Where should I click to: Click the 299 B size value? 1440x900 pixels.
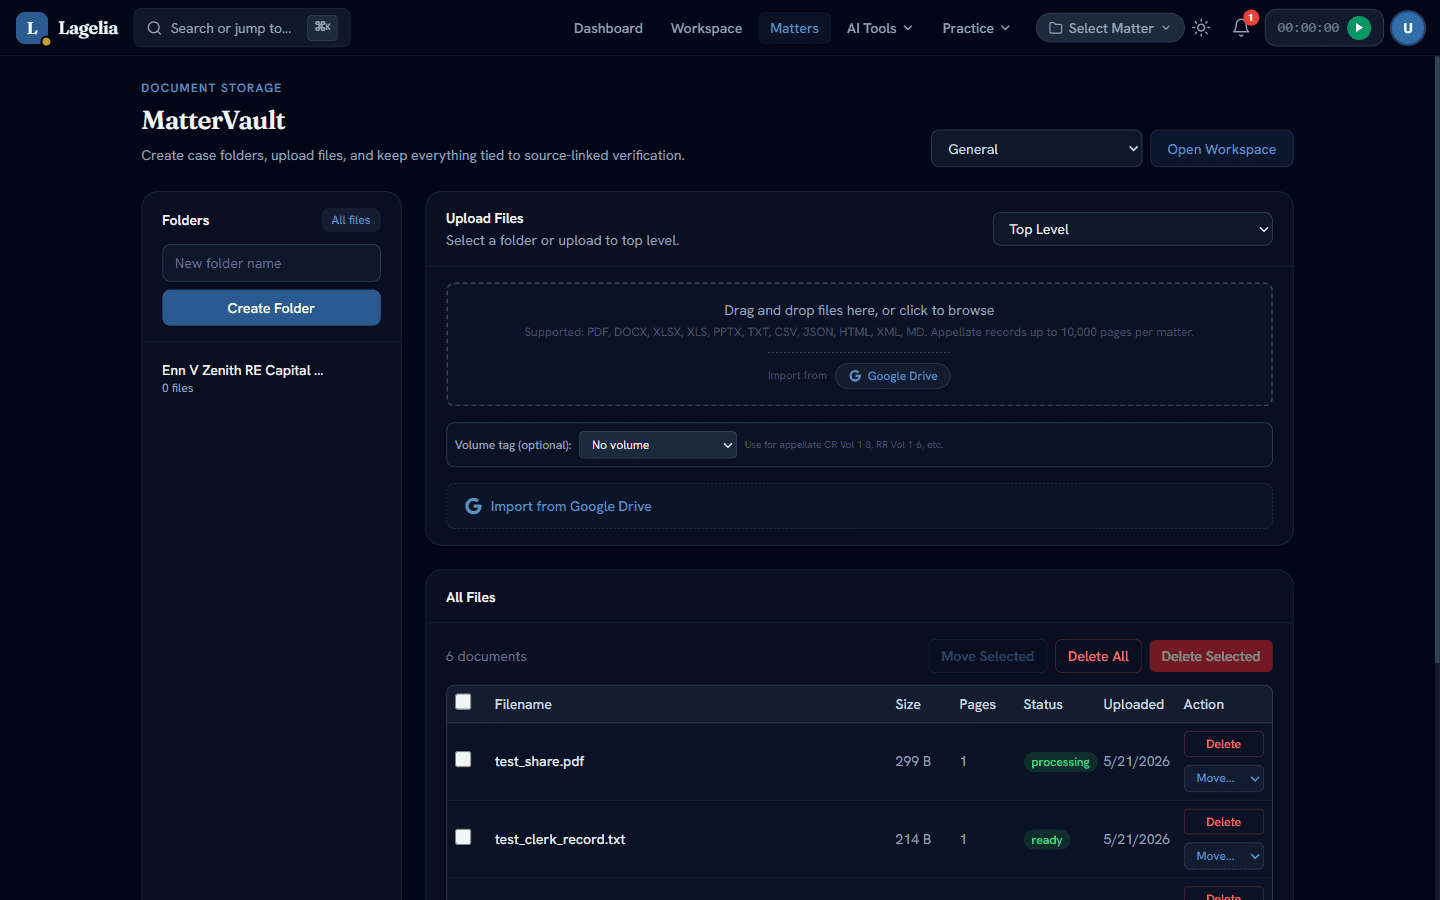(913, 761)
